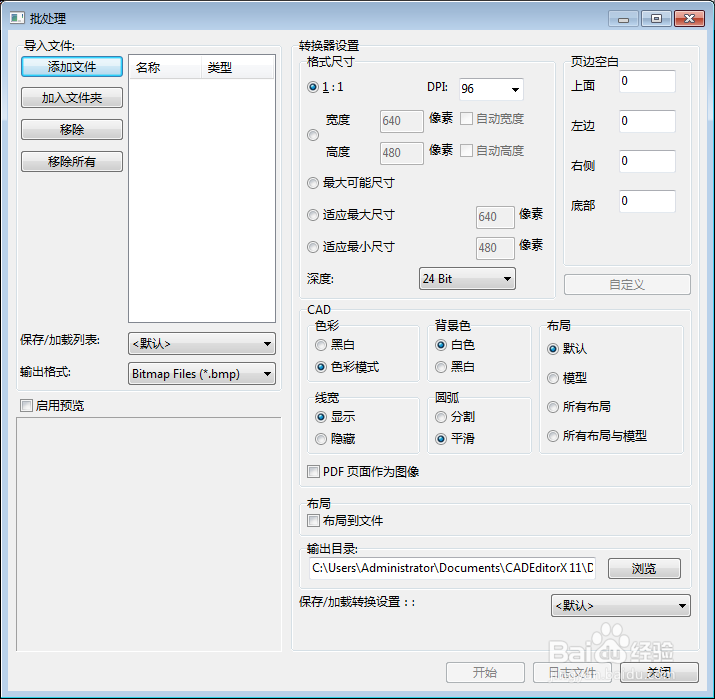Click the 上面 margin input field
Screen dimensions: 715x699
(647, 81)
